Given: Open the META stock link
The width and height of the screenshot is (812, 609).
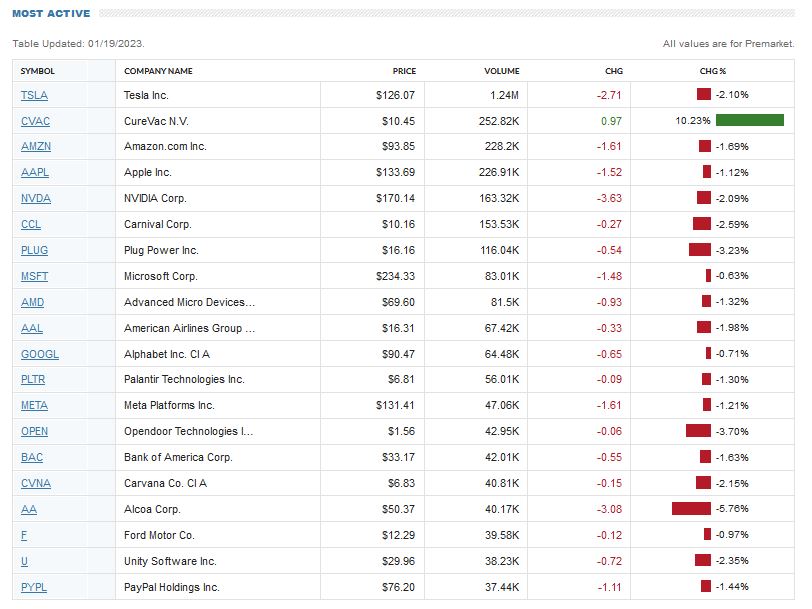Looking at the screenshot, I should 34,406.
